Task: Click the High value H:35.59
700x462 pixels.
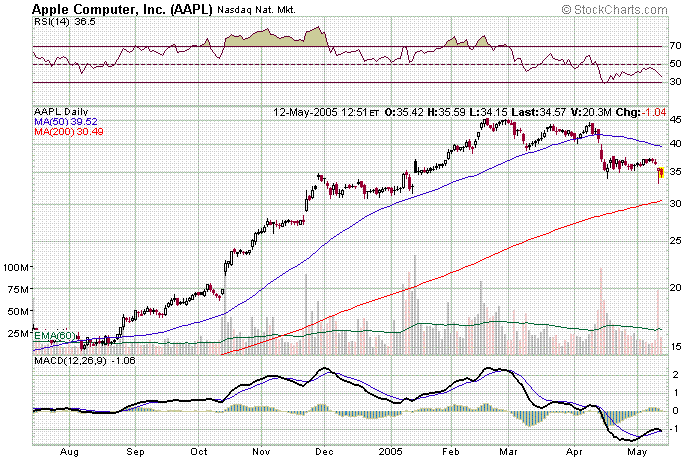Action: (x=446, y=112)
